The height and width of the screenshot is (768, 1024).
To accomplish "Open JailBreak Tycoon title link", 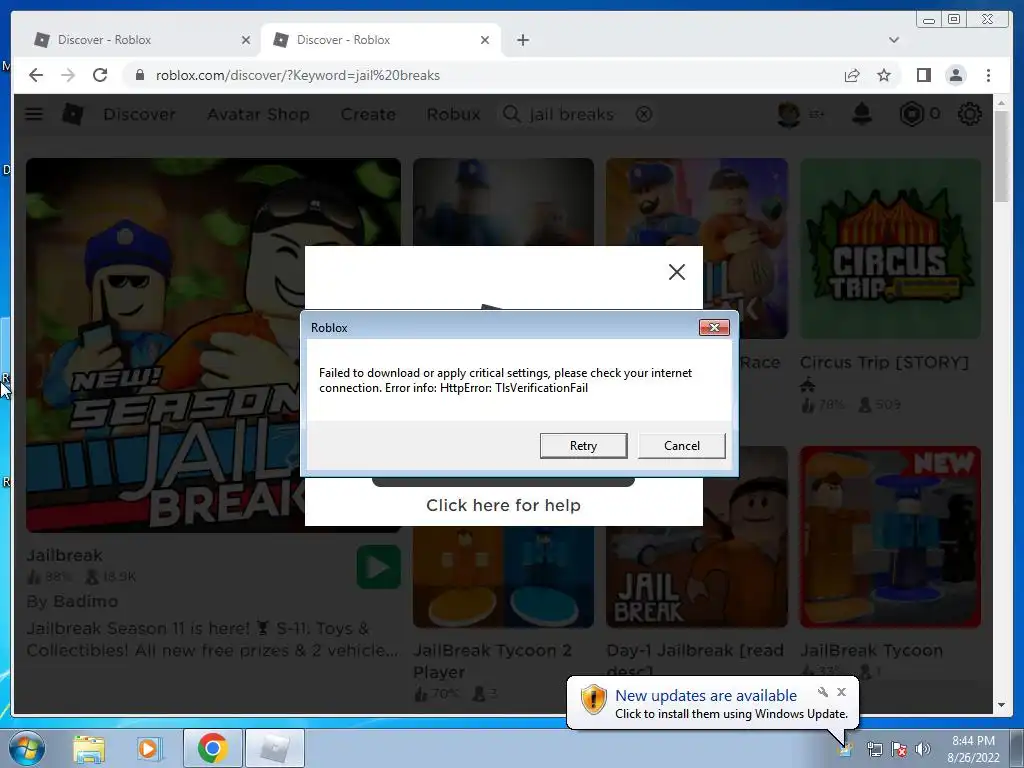I will (871, 650).
